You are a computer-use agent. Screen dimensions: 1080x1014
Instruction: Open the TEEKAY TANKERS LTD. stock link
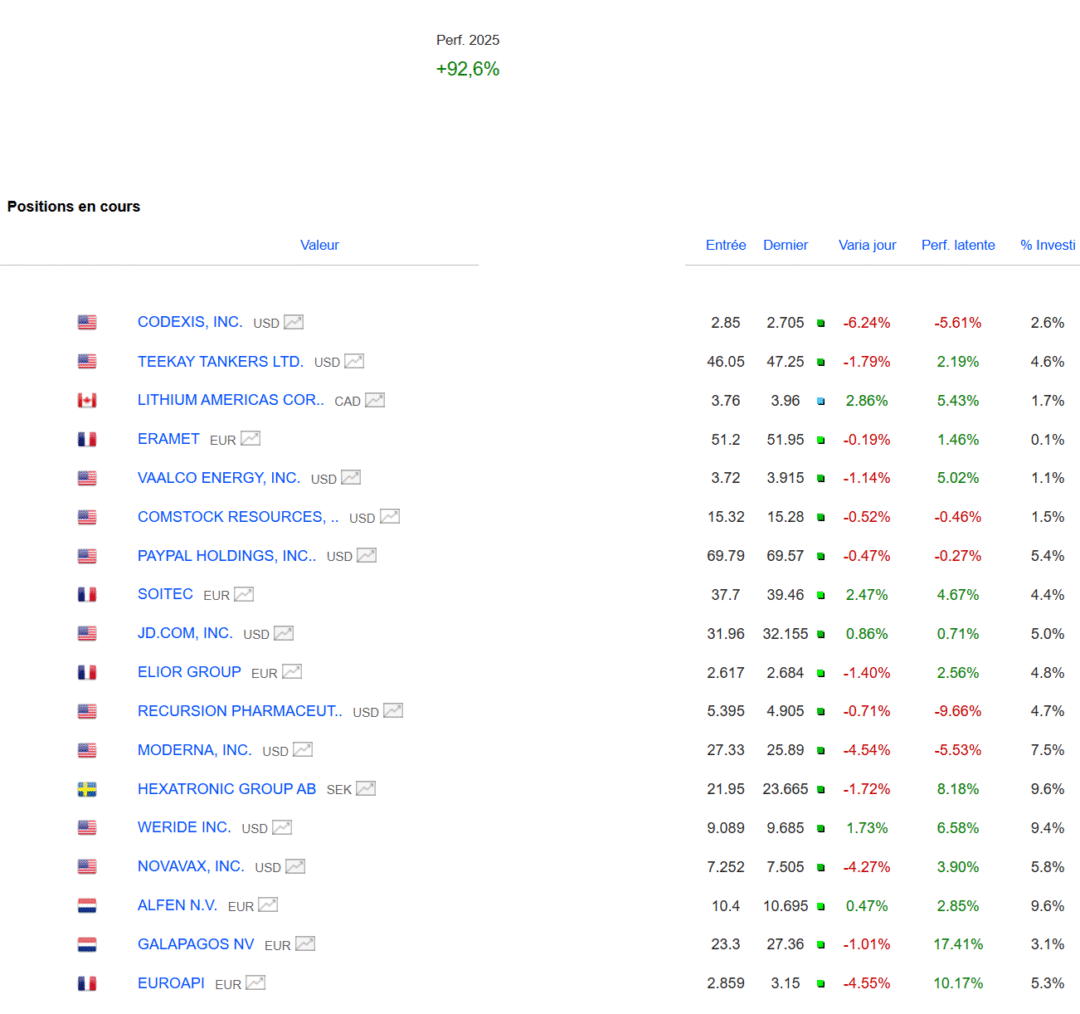click(220, 361)
